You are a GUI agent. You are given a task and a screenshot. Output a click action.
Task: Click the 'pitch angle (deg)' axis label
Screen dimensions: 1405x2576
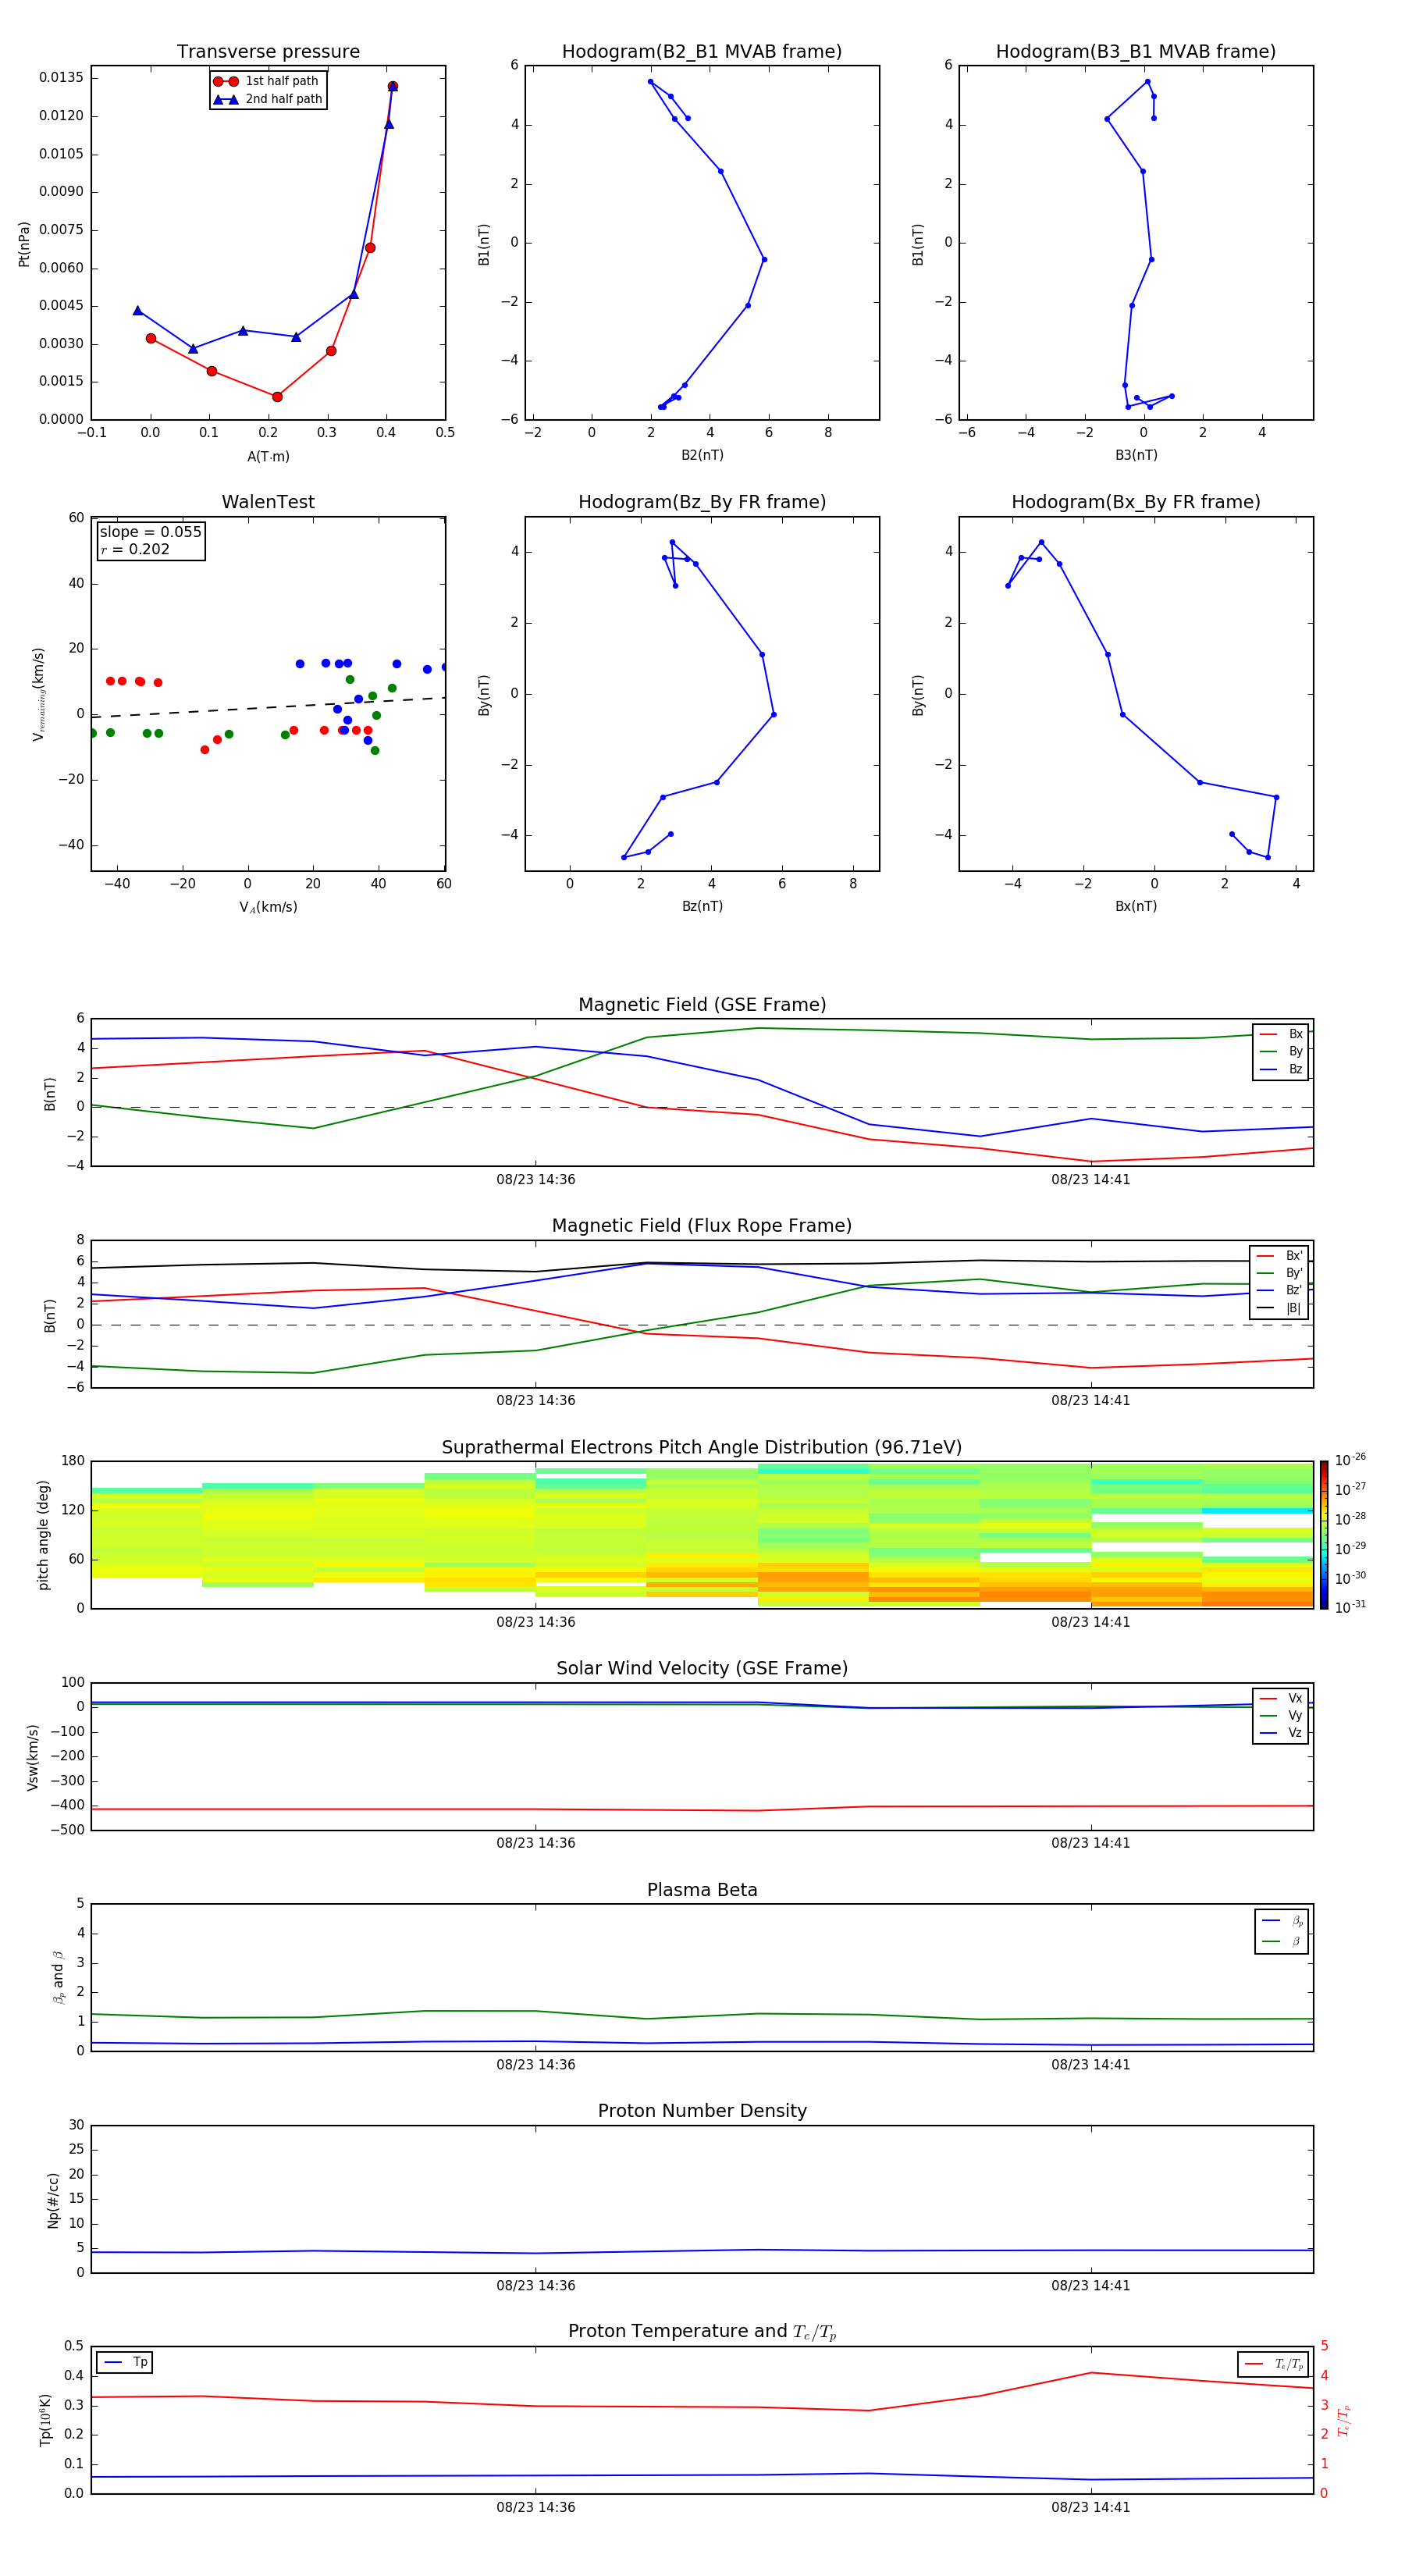(43, 1535)
